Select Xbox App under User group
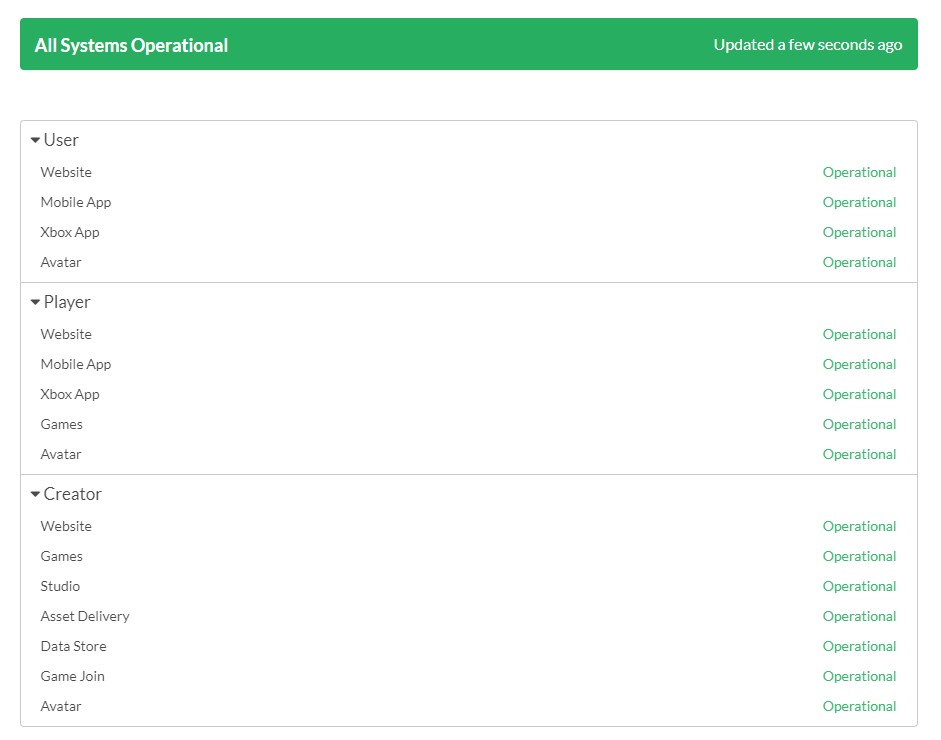The image size is (941, 740). click(70, 233)
